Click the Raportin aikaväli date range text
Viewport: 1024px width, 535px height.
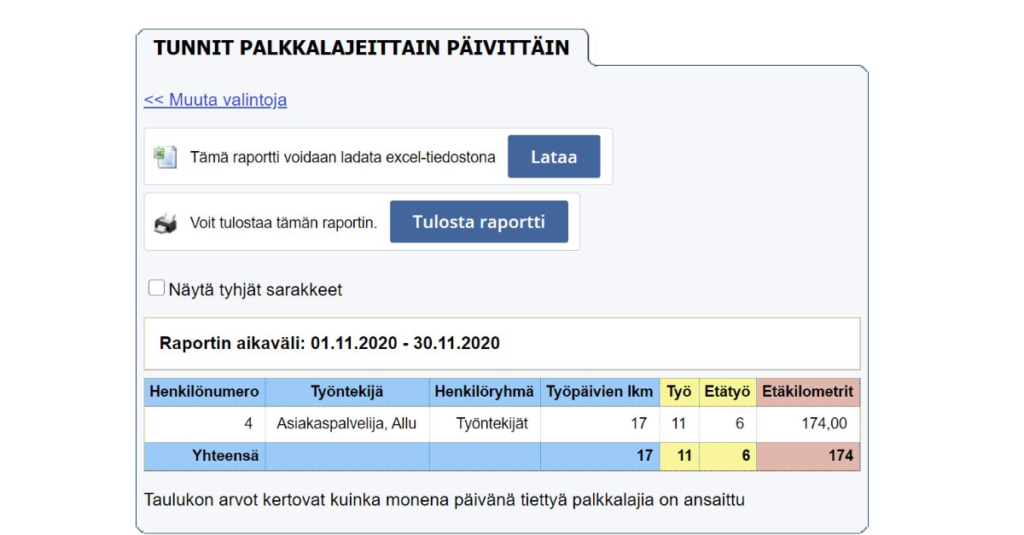click(x=329, y=344)
